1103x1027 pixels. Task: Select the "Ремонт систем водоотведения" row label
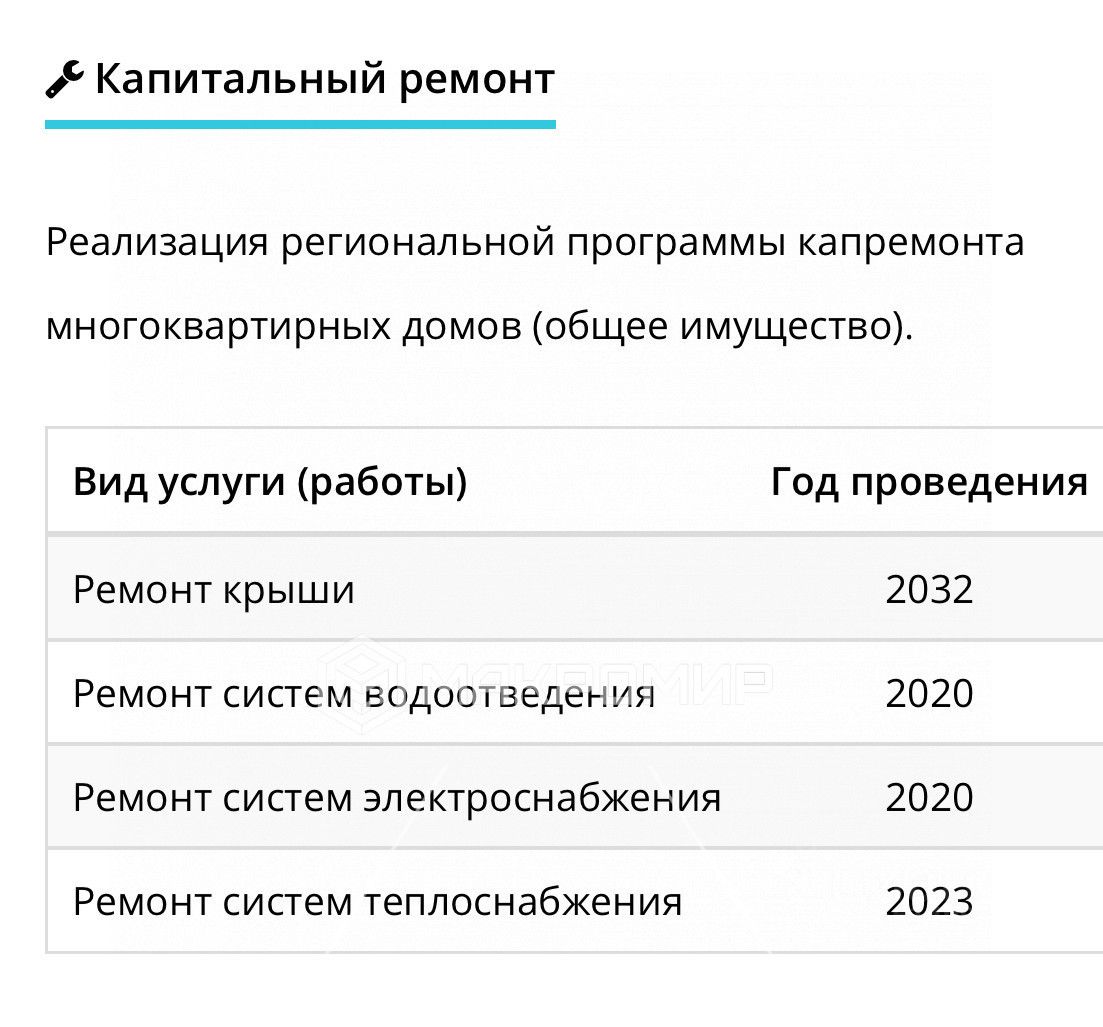[x=364, y=693]
